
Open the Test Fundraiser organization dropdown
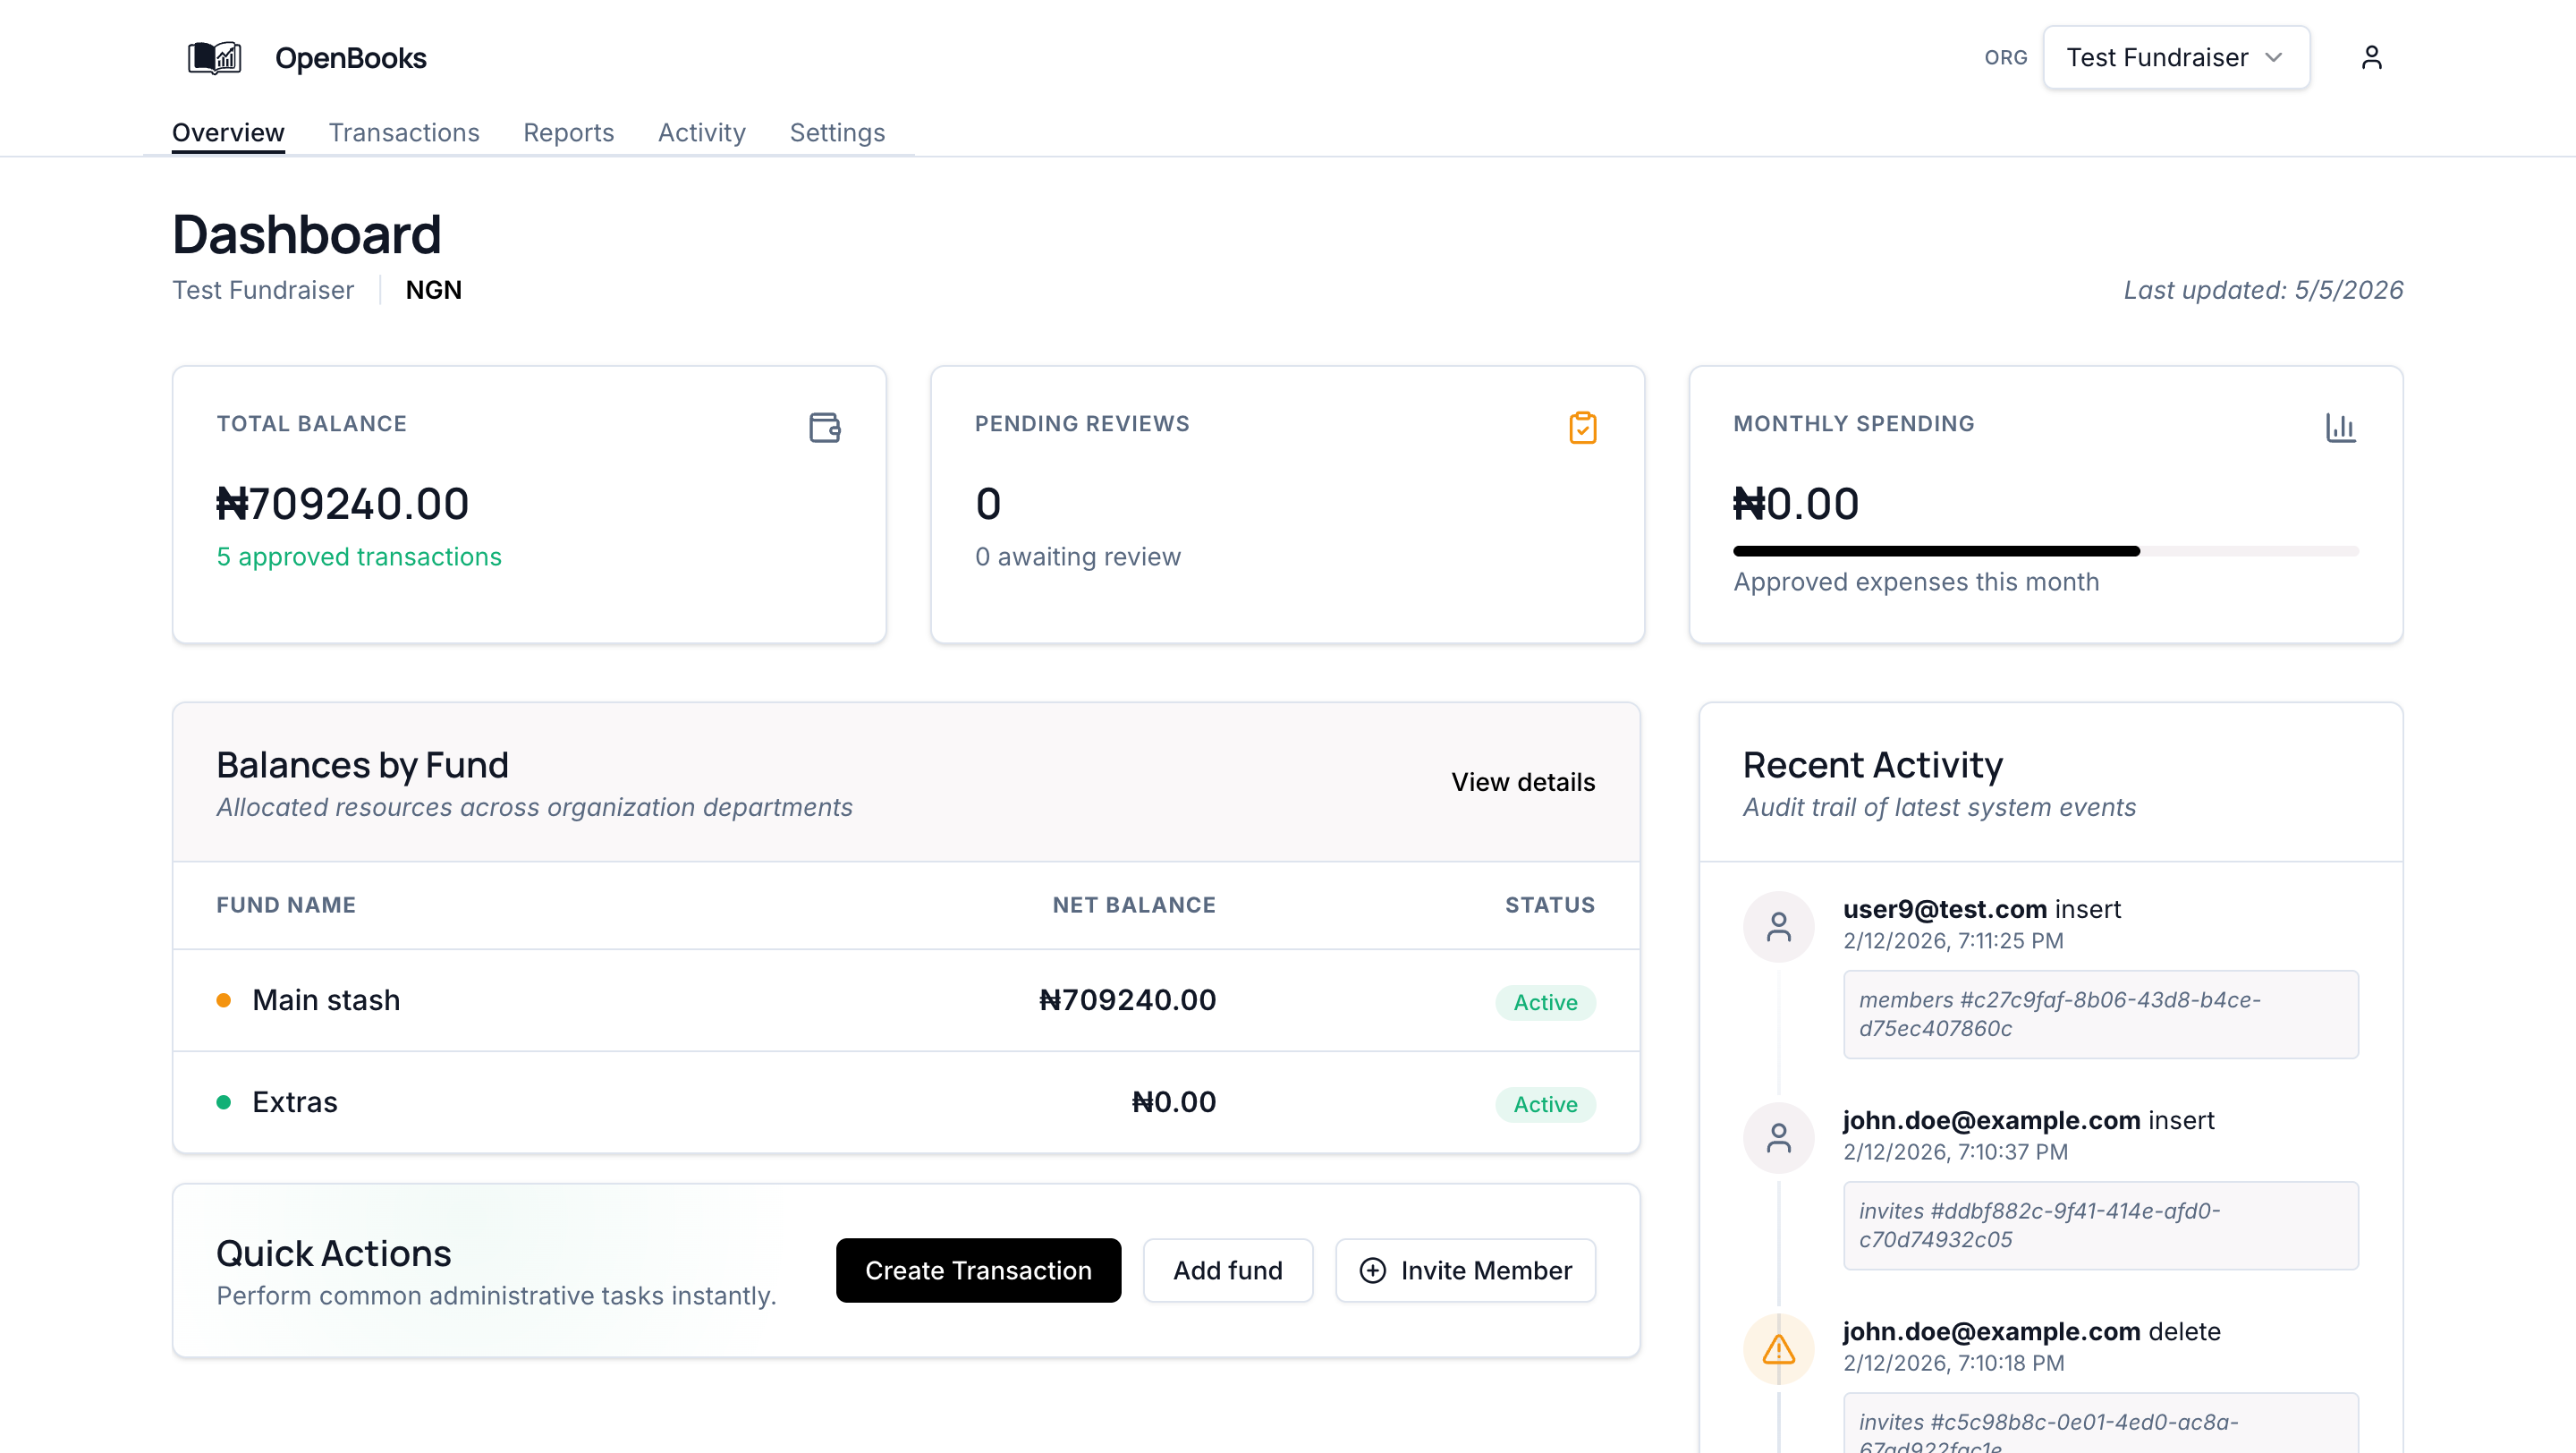(2176, 58)
